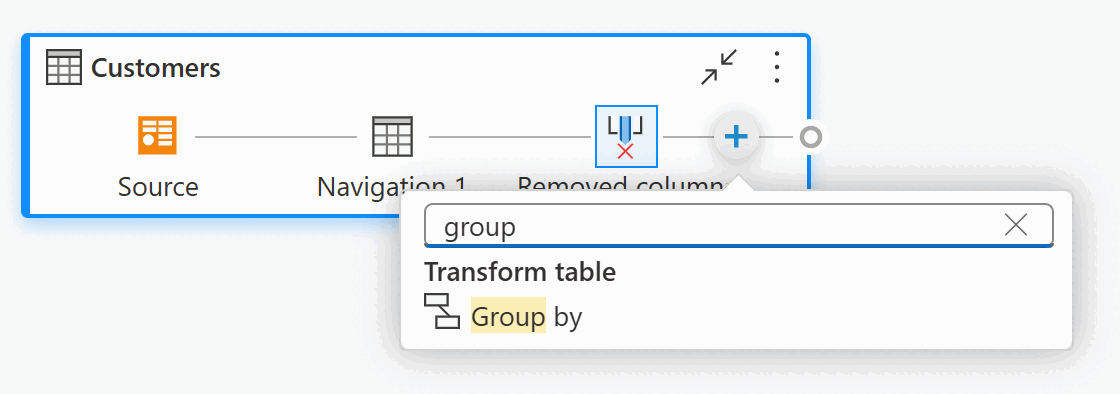Click the Customers table icon in header
This screenshot has height=394, width=1120.
(64, 68)
